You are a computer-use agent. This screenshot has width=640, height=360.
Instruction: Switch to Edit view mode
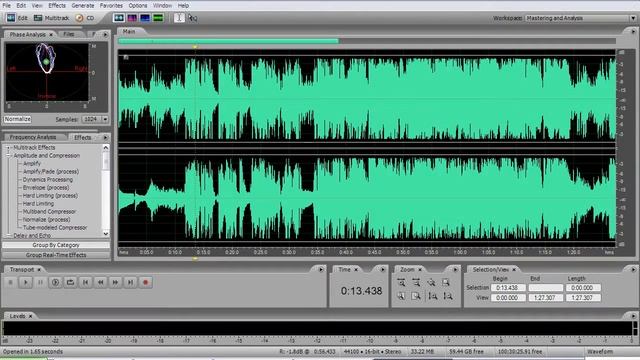(x=17, y=18)
